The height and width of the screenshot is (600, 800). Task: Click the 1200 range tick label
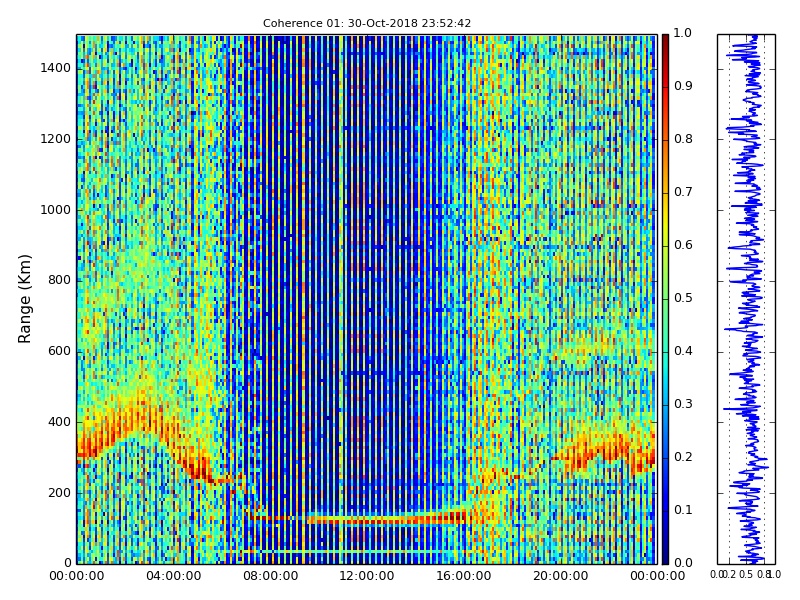tap(56, 139)
